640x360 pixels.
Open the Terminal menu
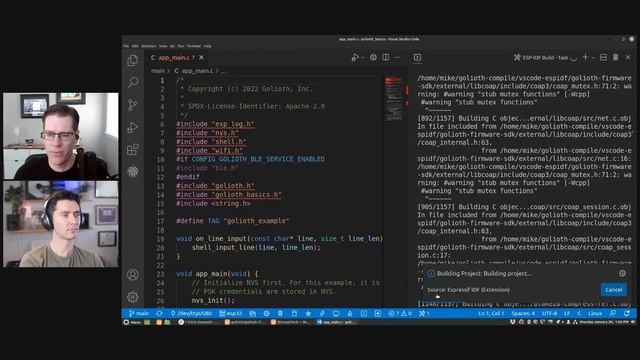(193, 46)
